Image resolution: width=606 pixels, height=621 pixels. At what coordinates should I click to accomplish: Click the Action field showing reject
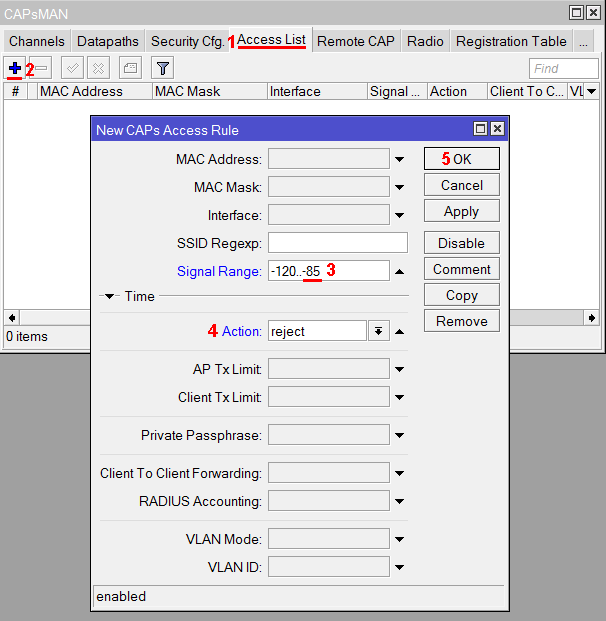point(317,331)
